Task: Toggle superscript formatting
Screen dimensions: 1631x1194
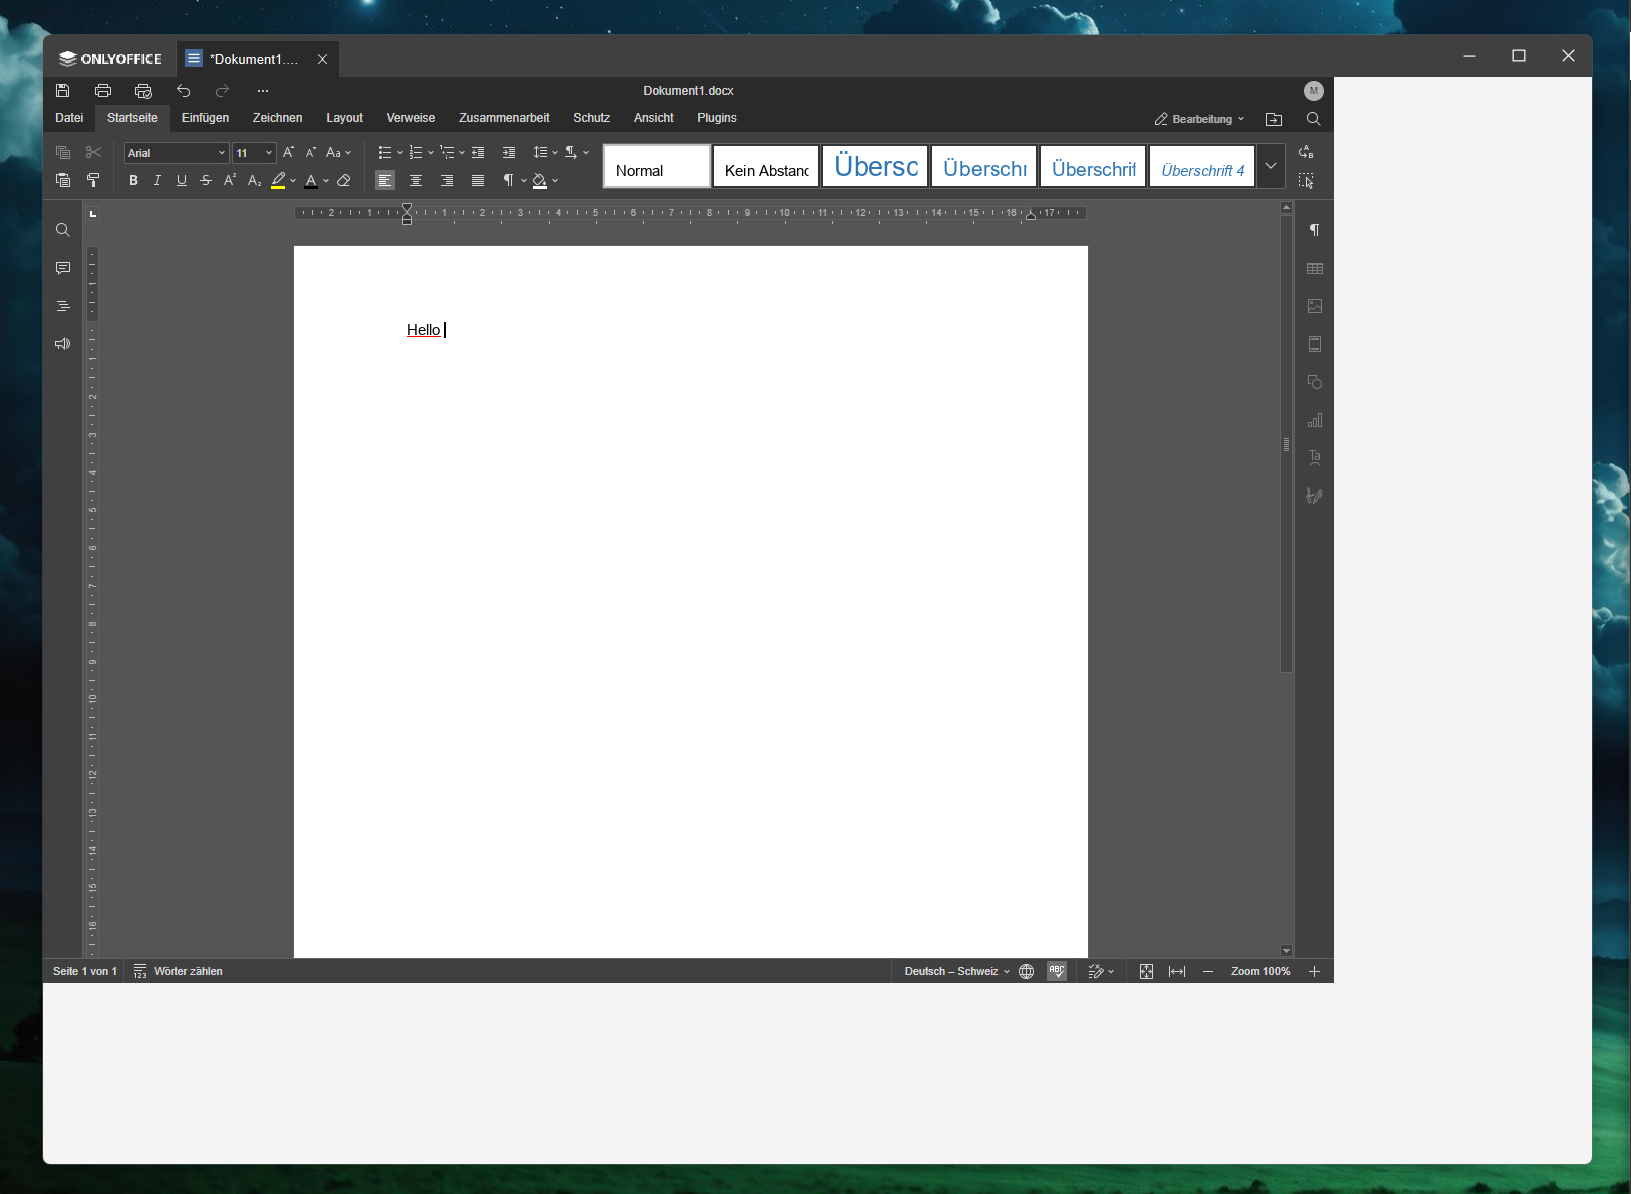Action: (230, 181)
